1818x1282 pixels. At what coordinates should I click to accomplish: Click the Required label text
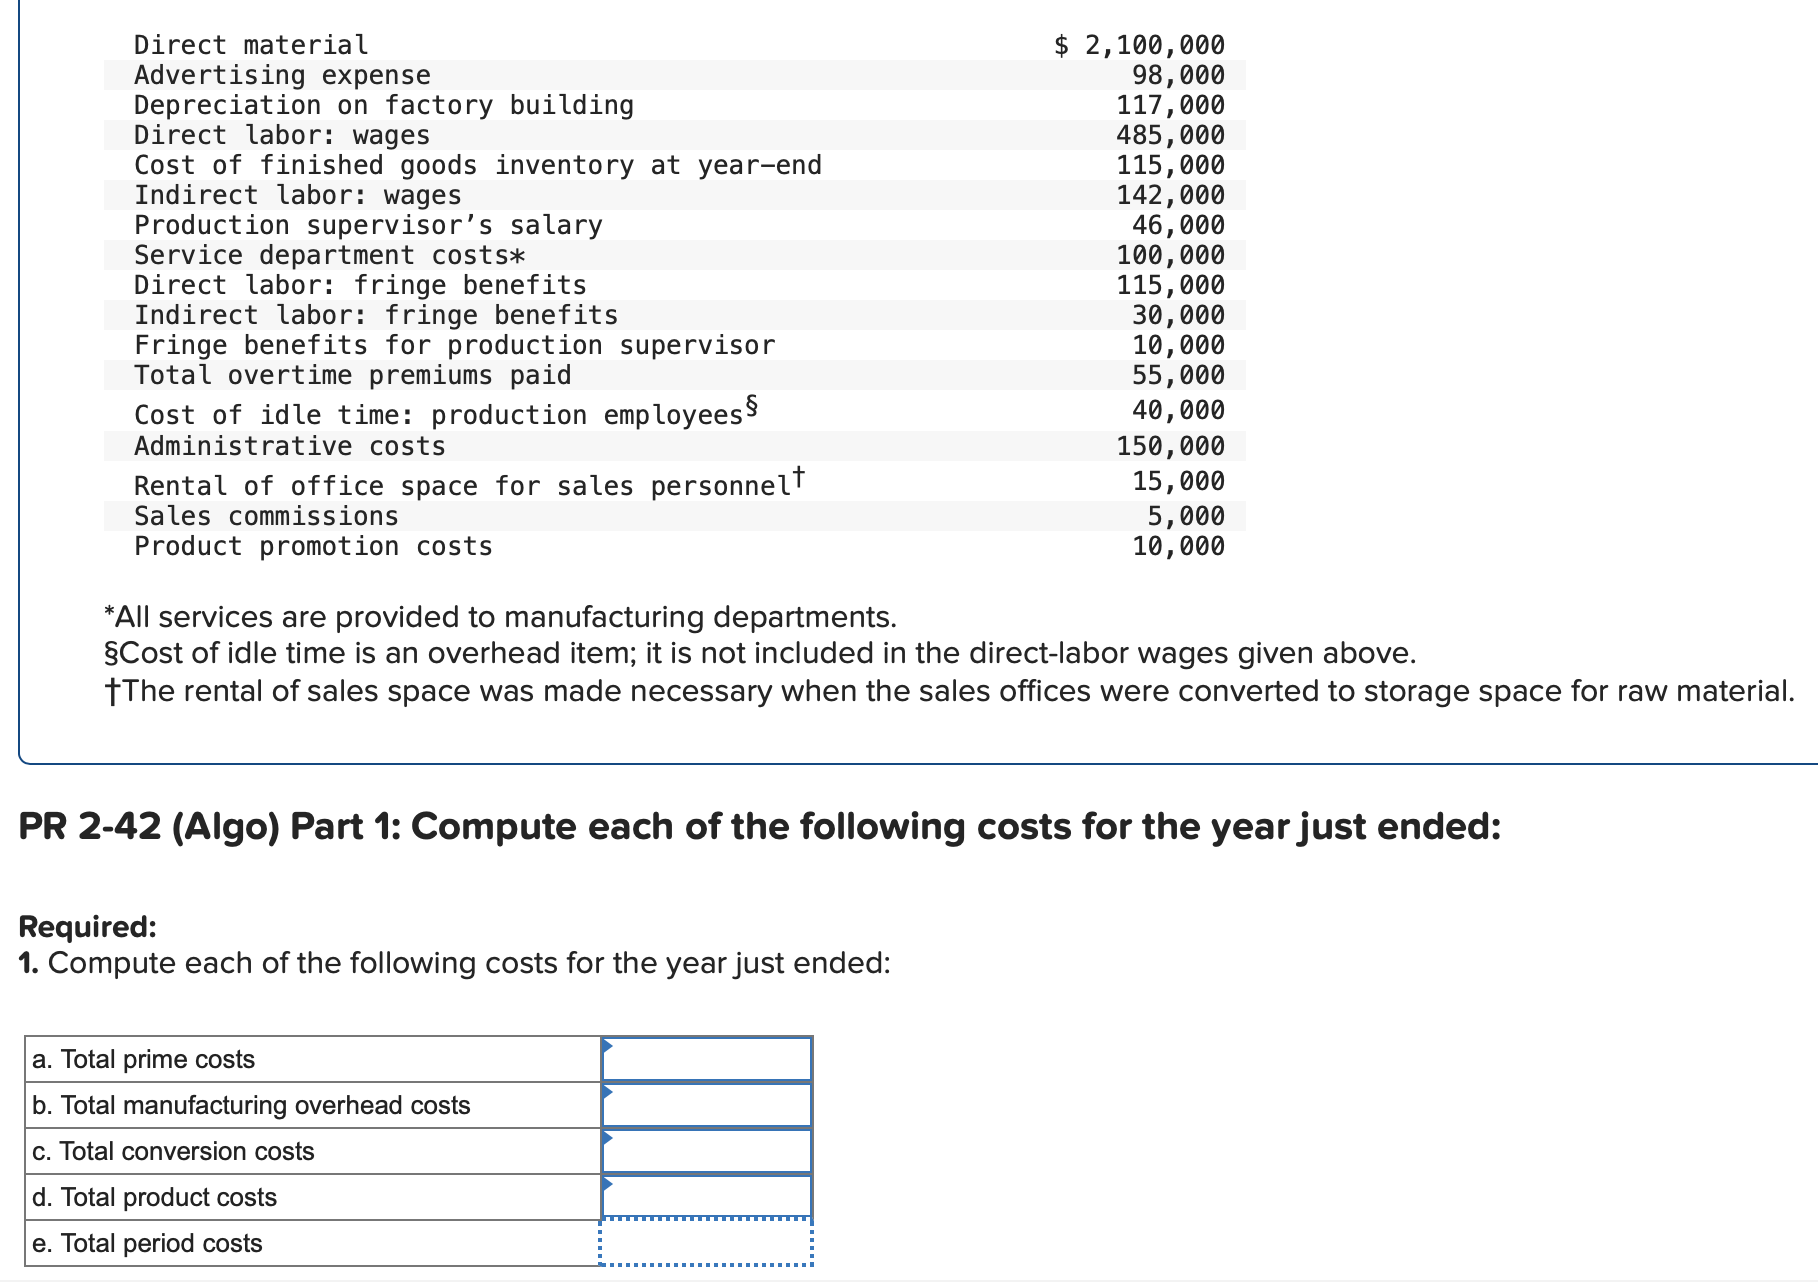click(x=86, y=926)
